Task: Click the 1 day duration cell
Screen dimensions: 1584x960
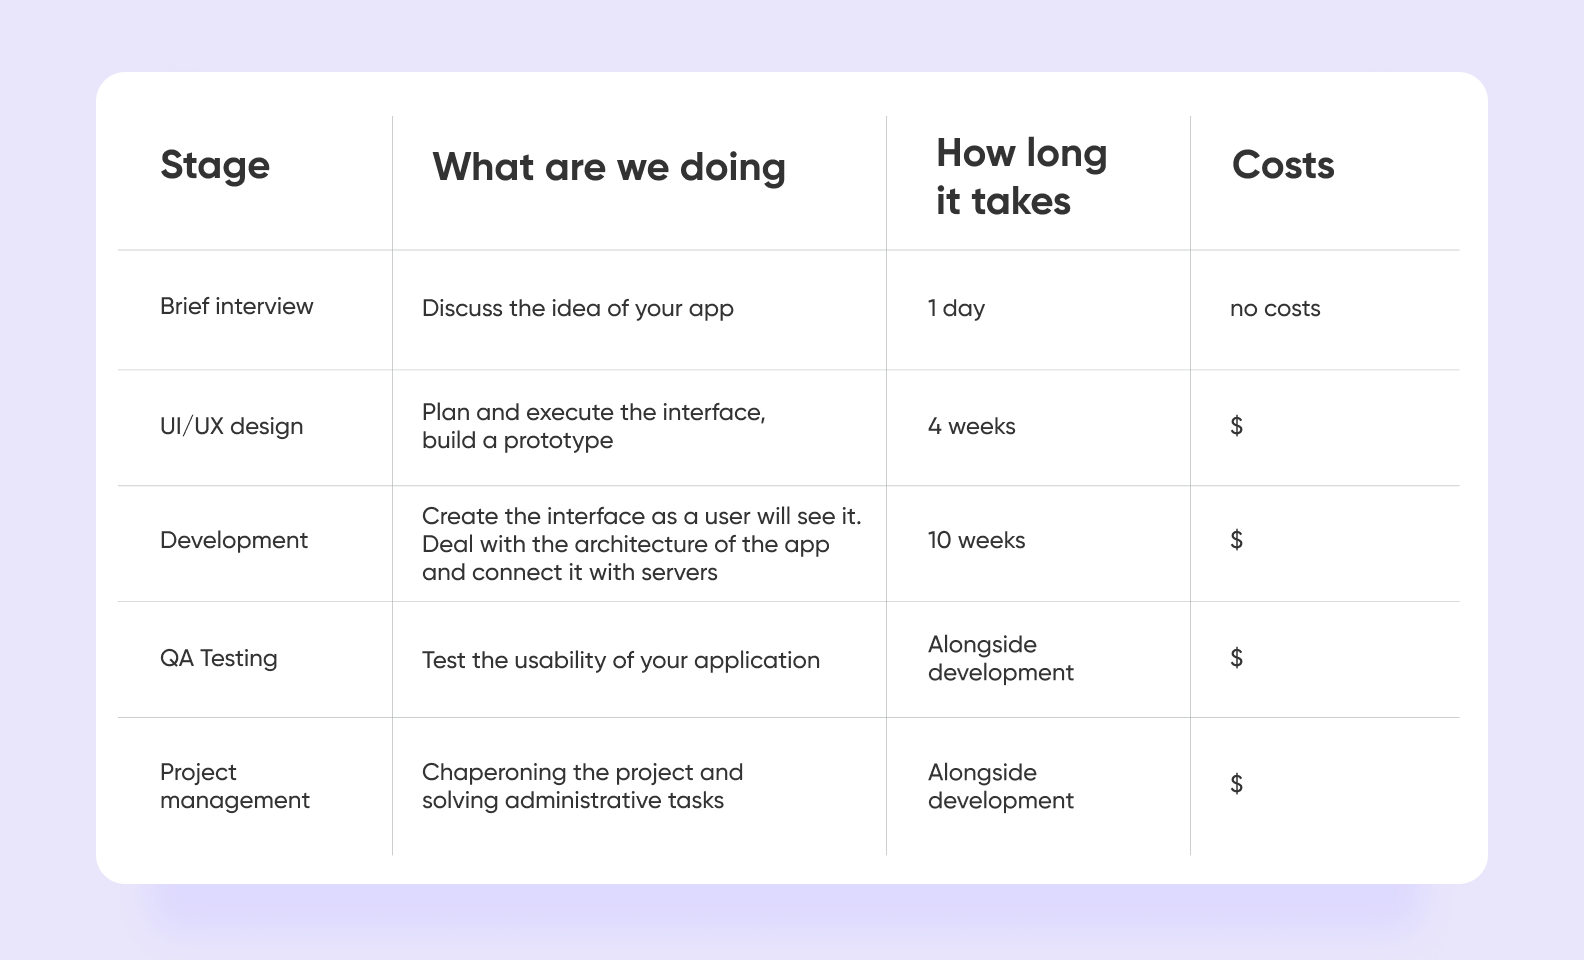Action: pos(957,308)
